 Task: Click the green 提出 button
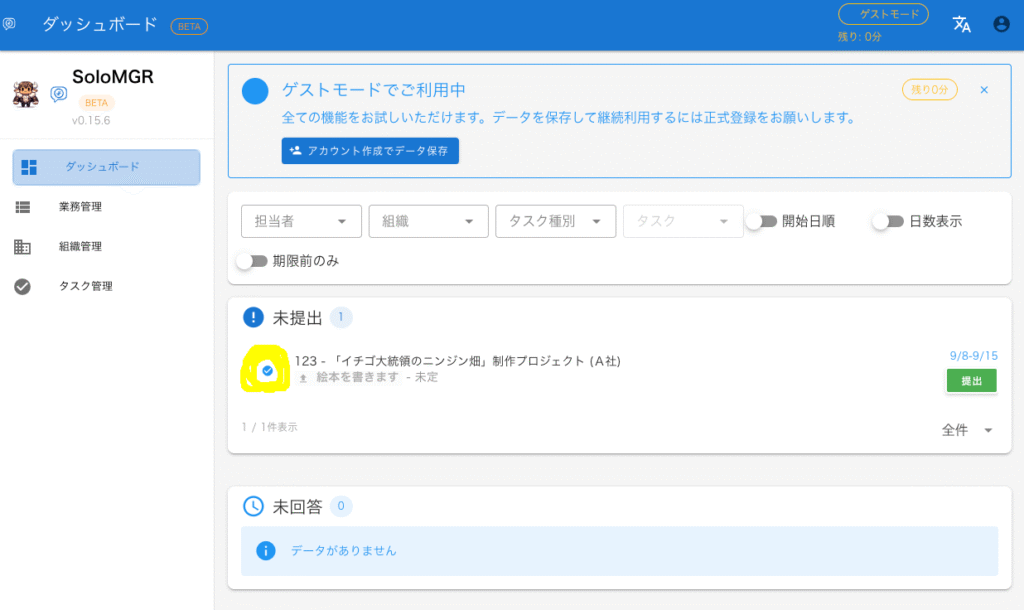[971, 381]
